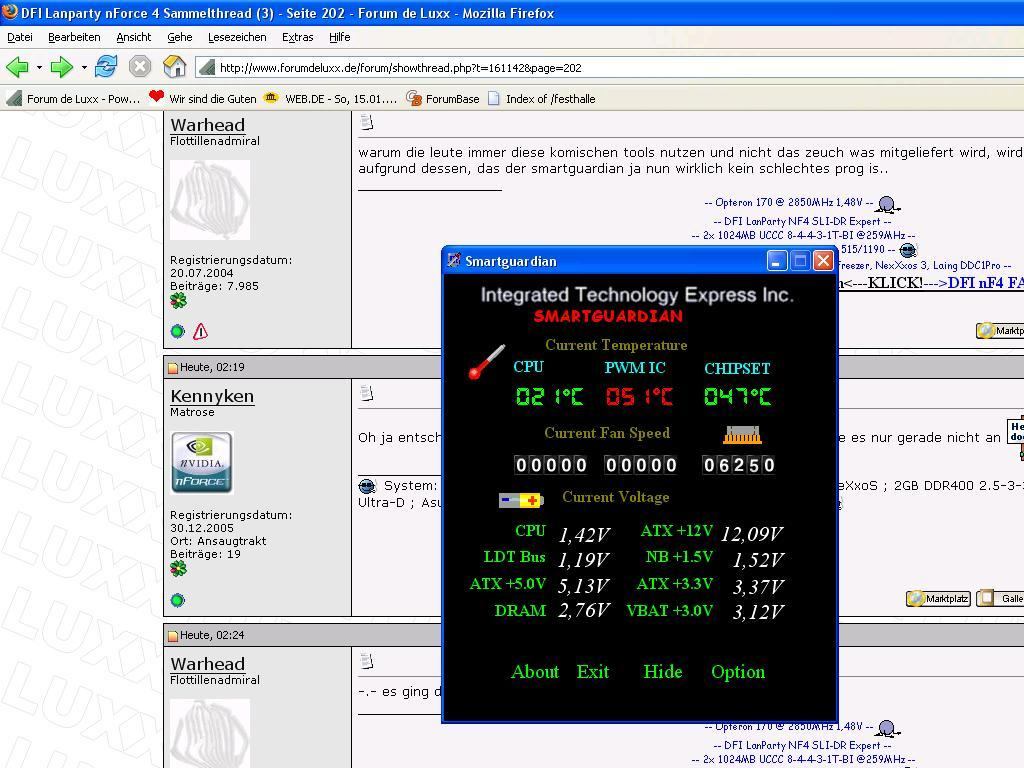
Task: Click the grayed Stop loading button
Action: pos(140,67)
